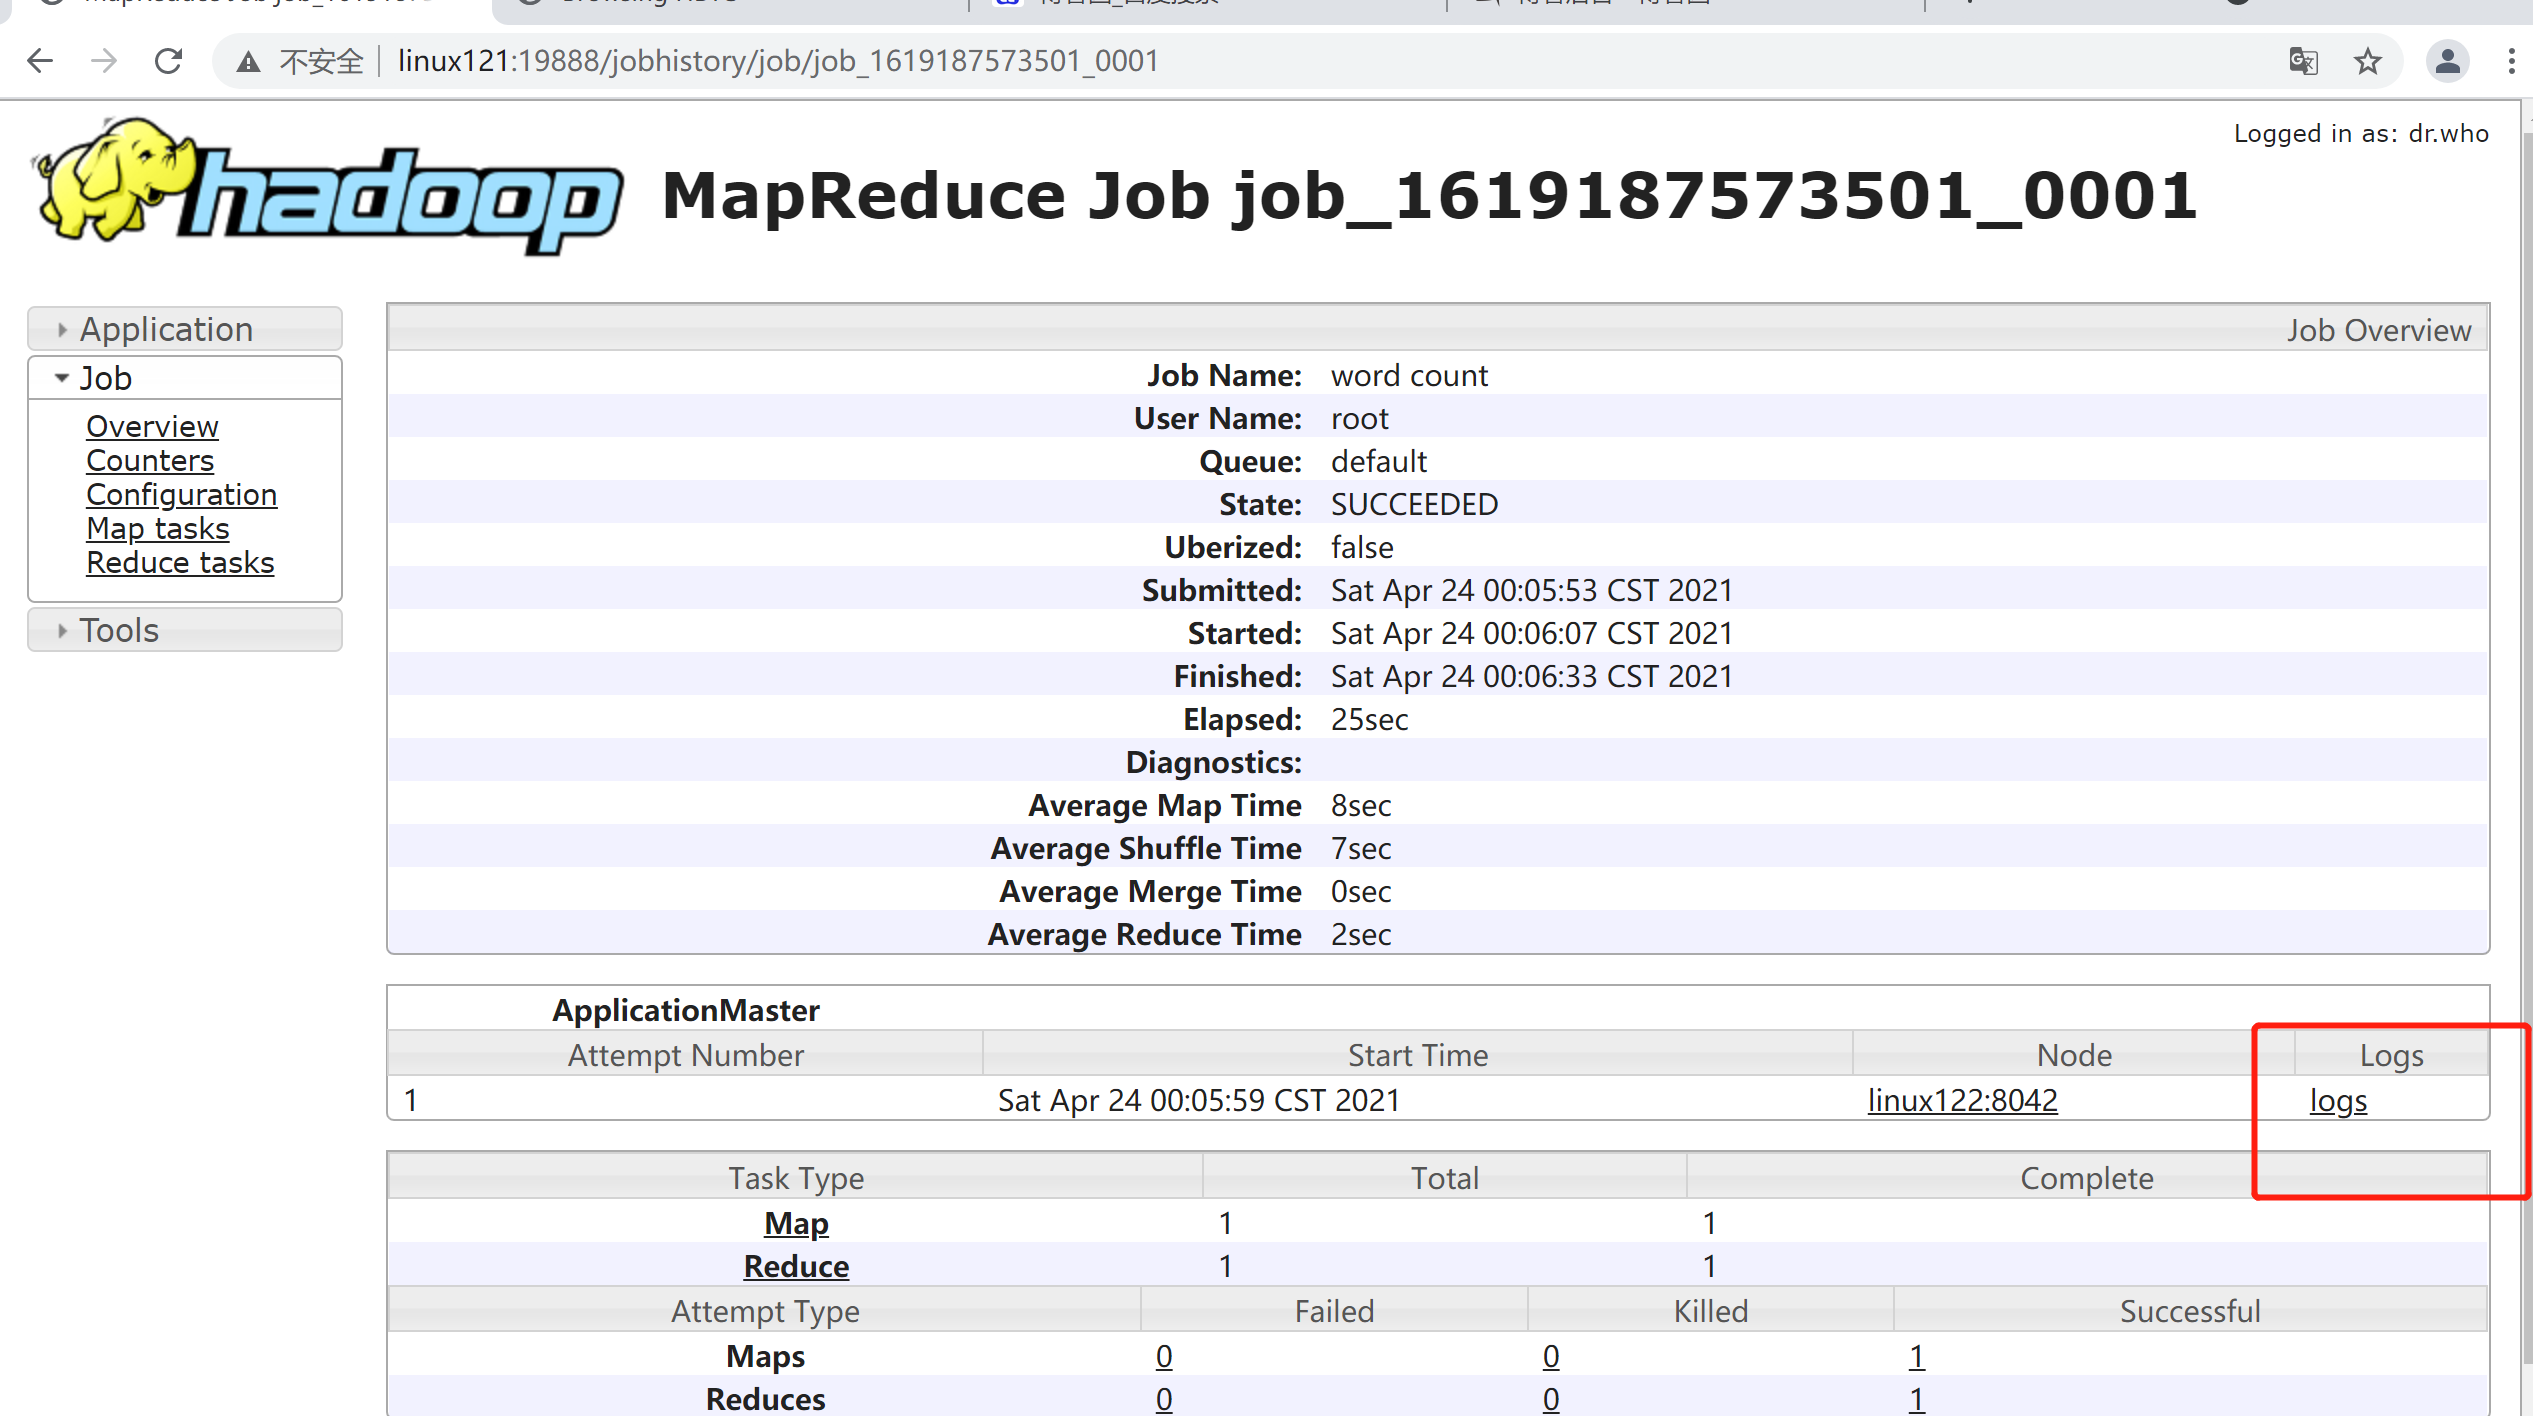Go to Reduce tasks page
This screenshot has height=1416, width=2533.
180,562
